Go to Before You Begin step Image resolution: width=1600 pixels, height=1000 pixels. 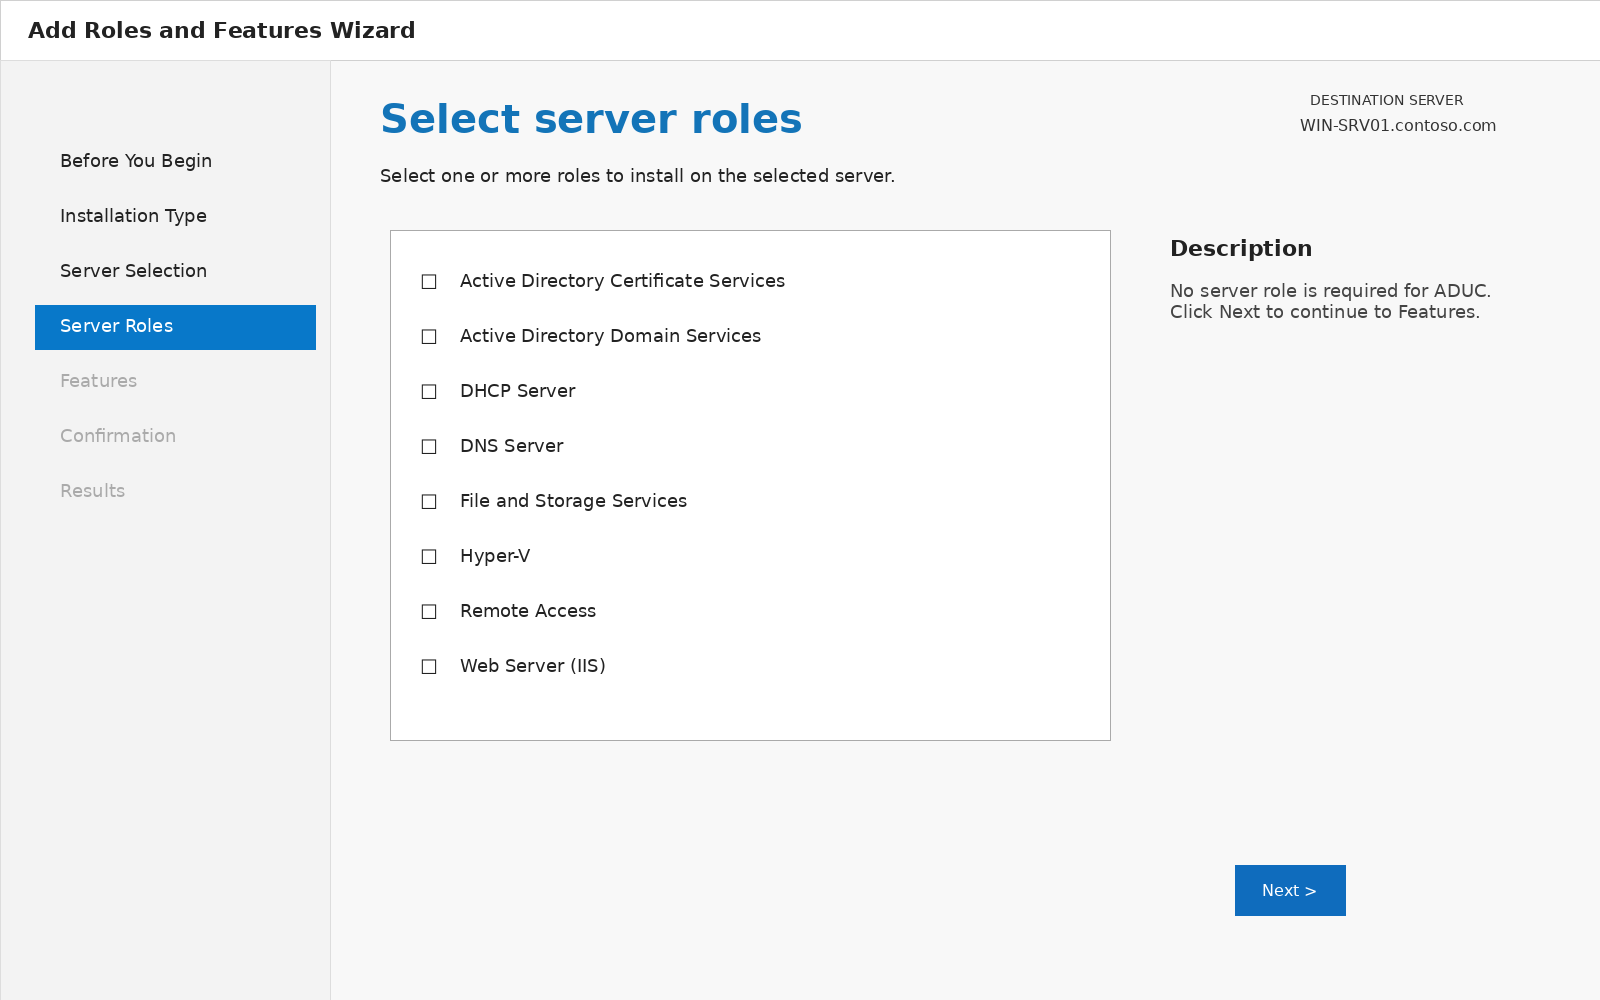136,161
